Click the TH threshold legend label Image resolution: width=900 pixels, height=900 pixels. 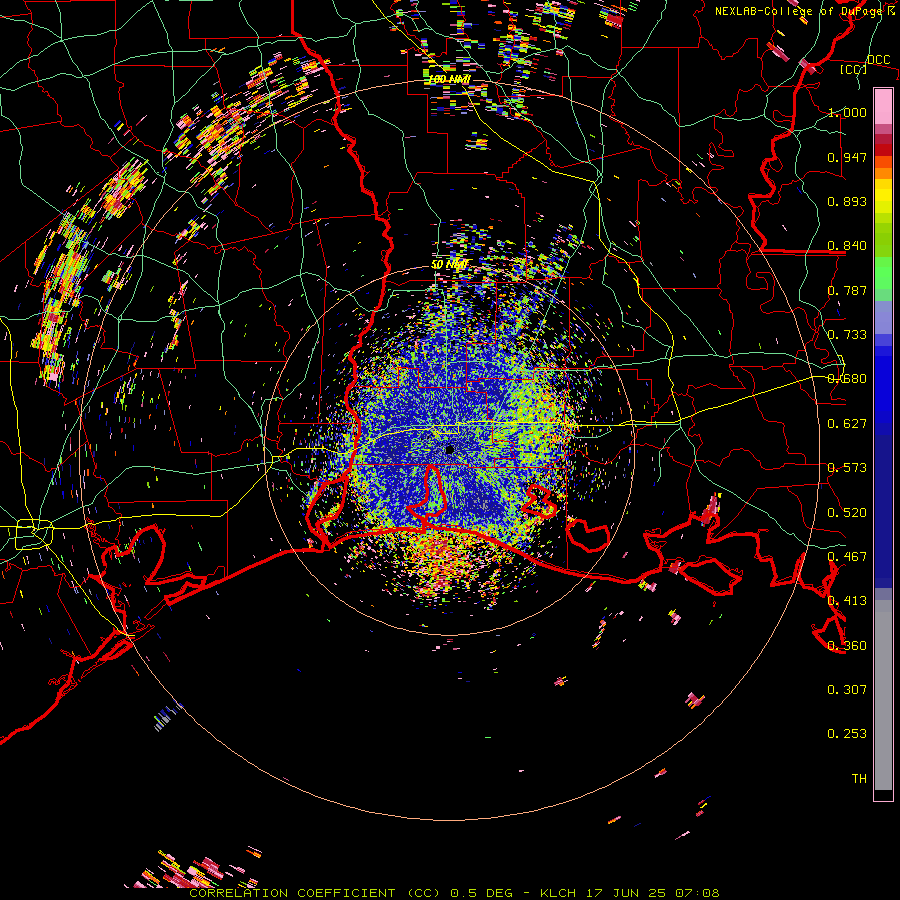[x=859, y=779]
